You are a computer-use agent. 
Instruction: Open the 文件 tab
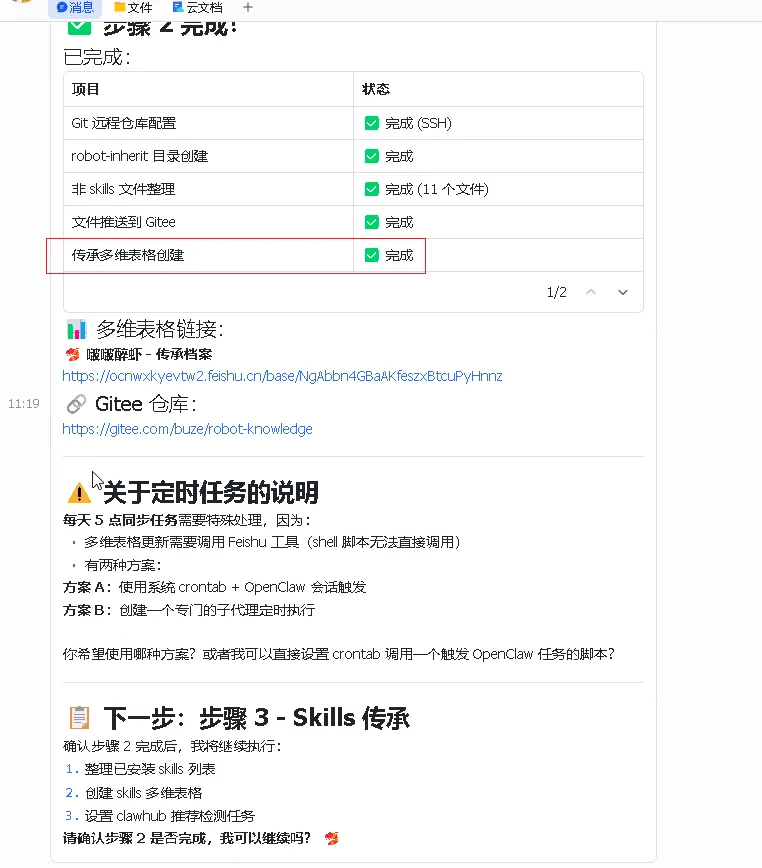click(133, 8)
